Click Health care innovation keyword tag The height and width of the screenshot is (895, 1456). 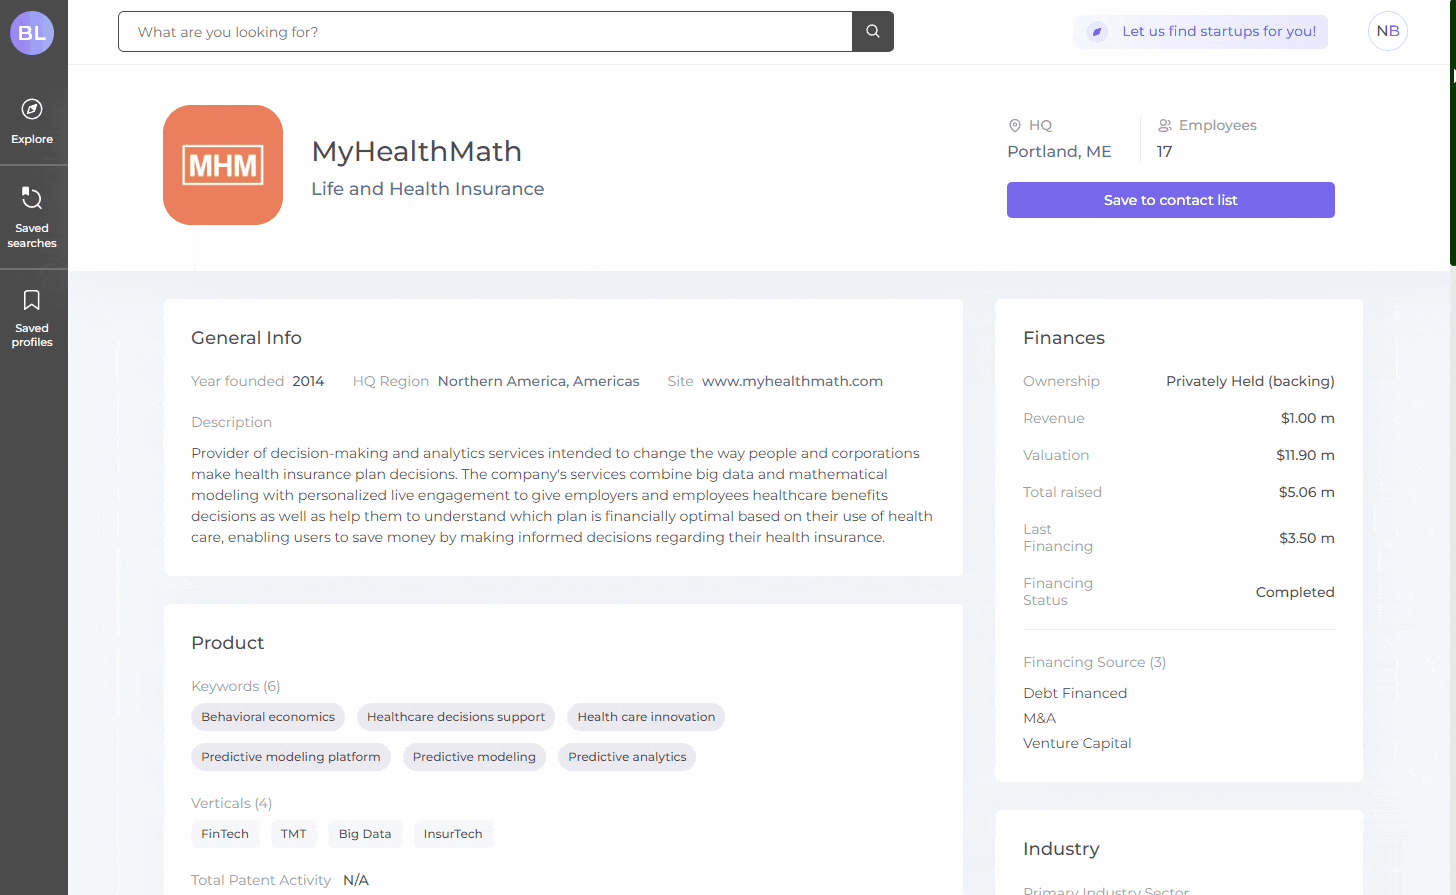point(646,717)
